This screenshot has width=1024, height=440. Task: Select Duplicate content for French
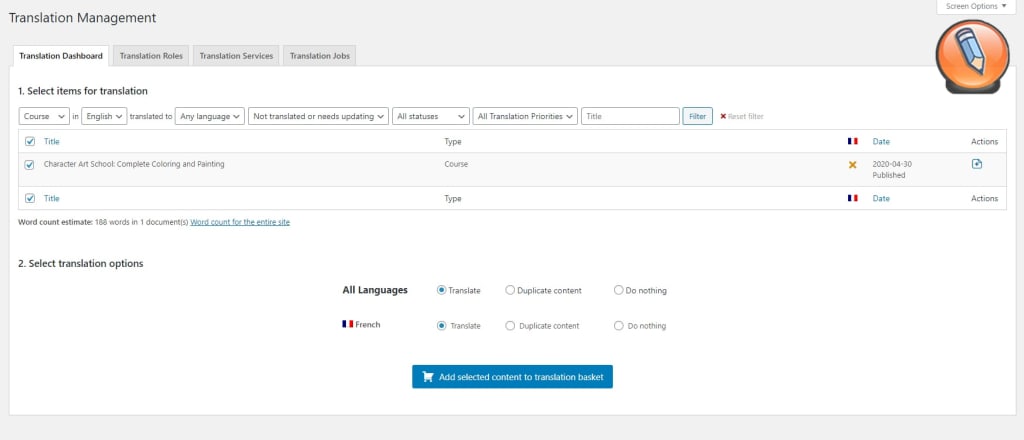pos(510,325)
